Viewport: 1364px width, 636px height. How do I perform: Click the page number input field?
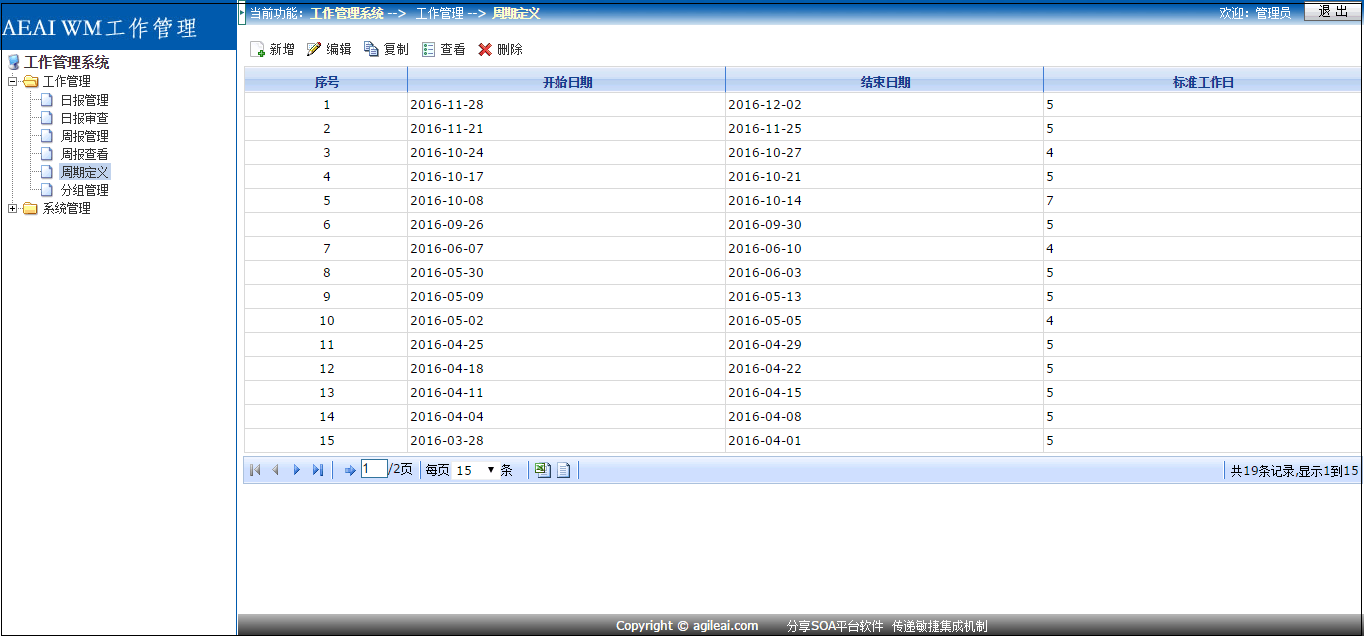coord(374,469)
